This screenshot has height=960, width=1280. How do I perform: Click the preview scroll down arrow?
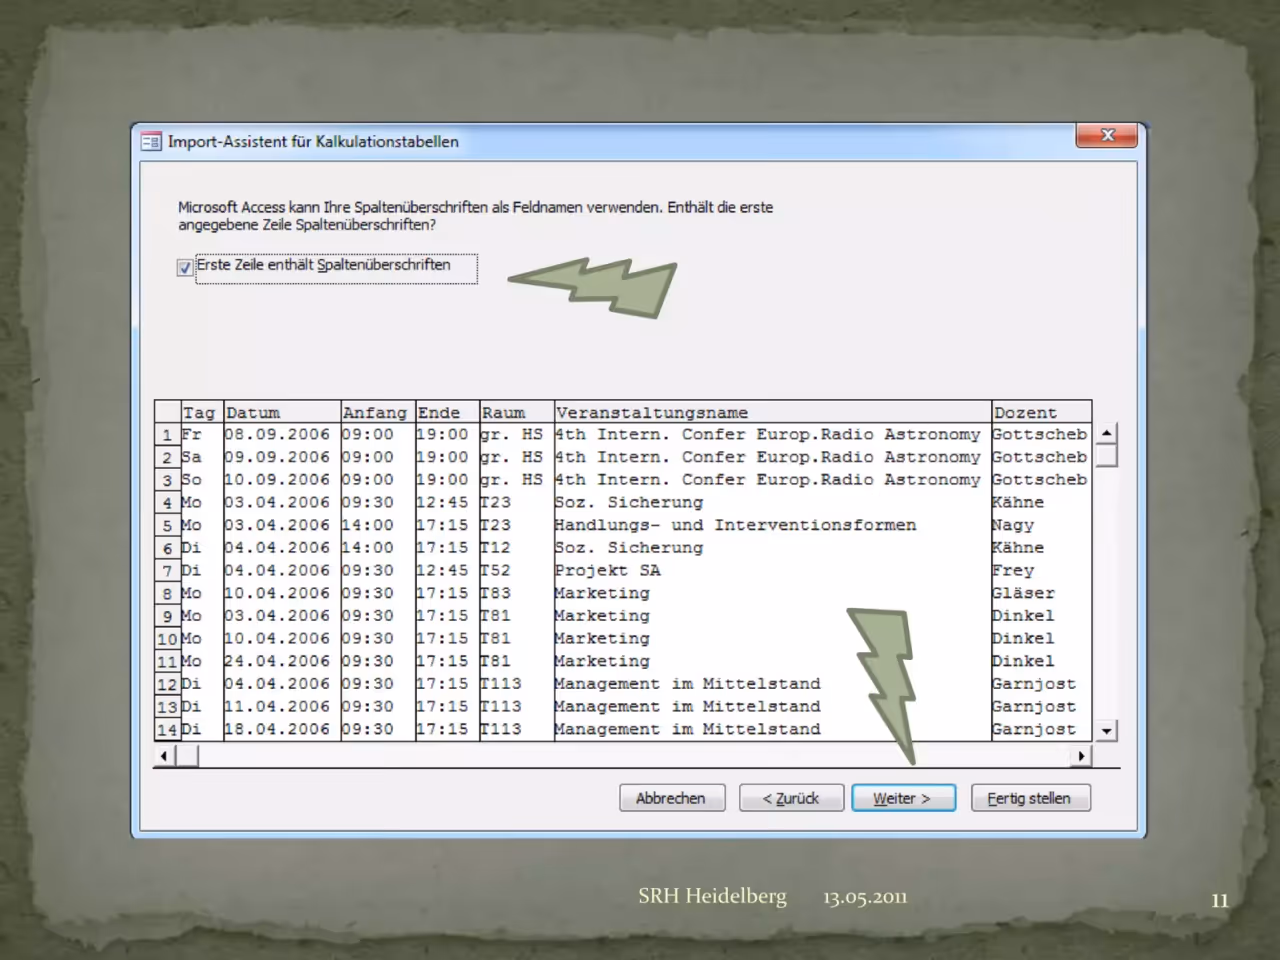click(x=1106, y=731)
